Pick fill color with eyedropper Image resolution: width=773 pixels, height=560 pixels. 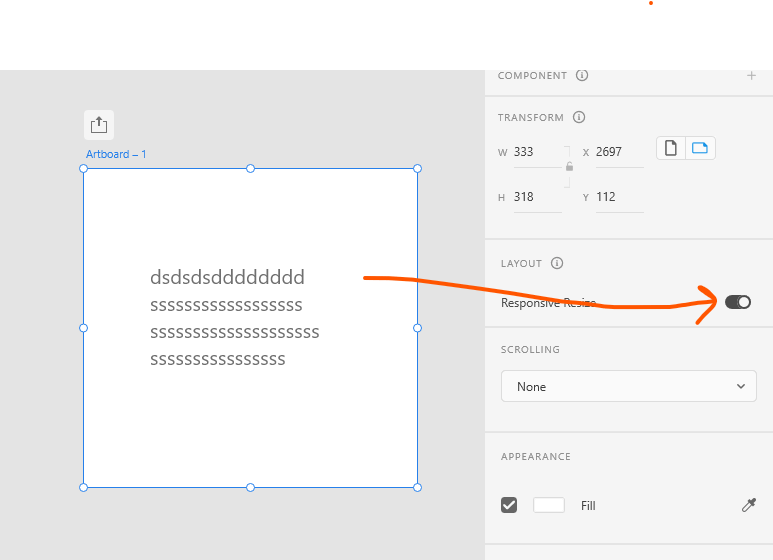pos(748,505)
